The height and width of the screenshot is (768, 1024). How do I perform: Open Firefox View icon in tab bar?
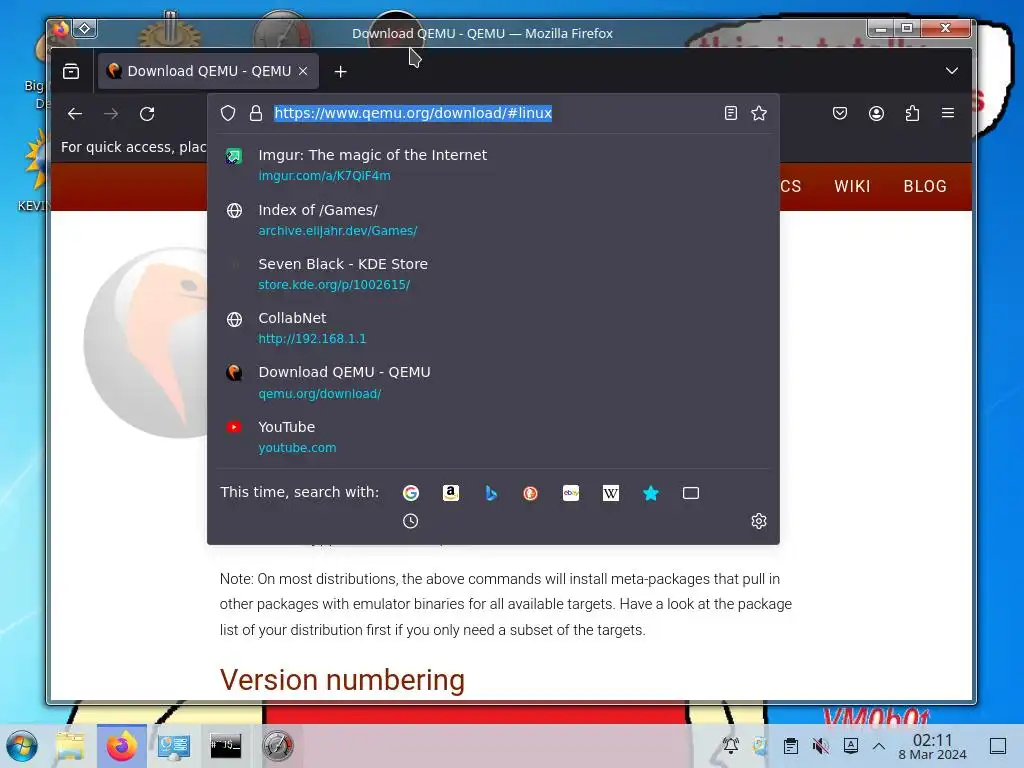[x=71, y=71]
